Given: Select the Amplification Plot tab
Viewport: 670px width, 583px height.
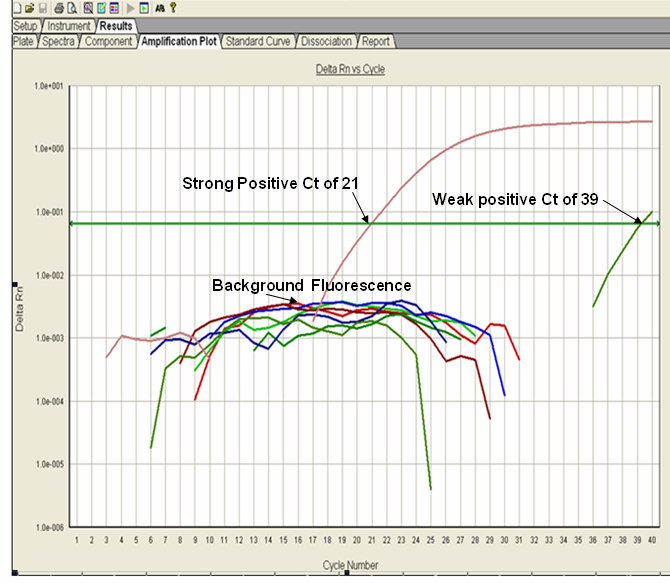Looking at the screenshot, I should (179, 41).
